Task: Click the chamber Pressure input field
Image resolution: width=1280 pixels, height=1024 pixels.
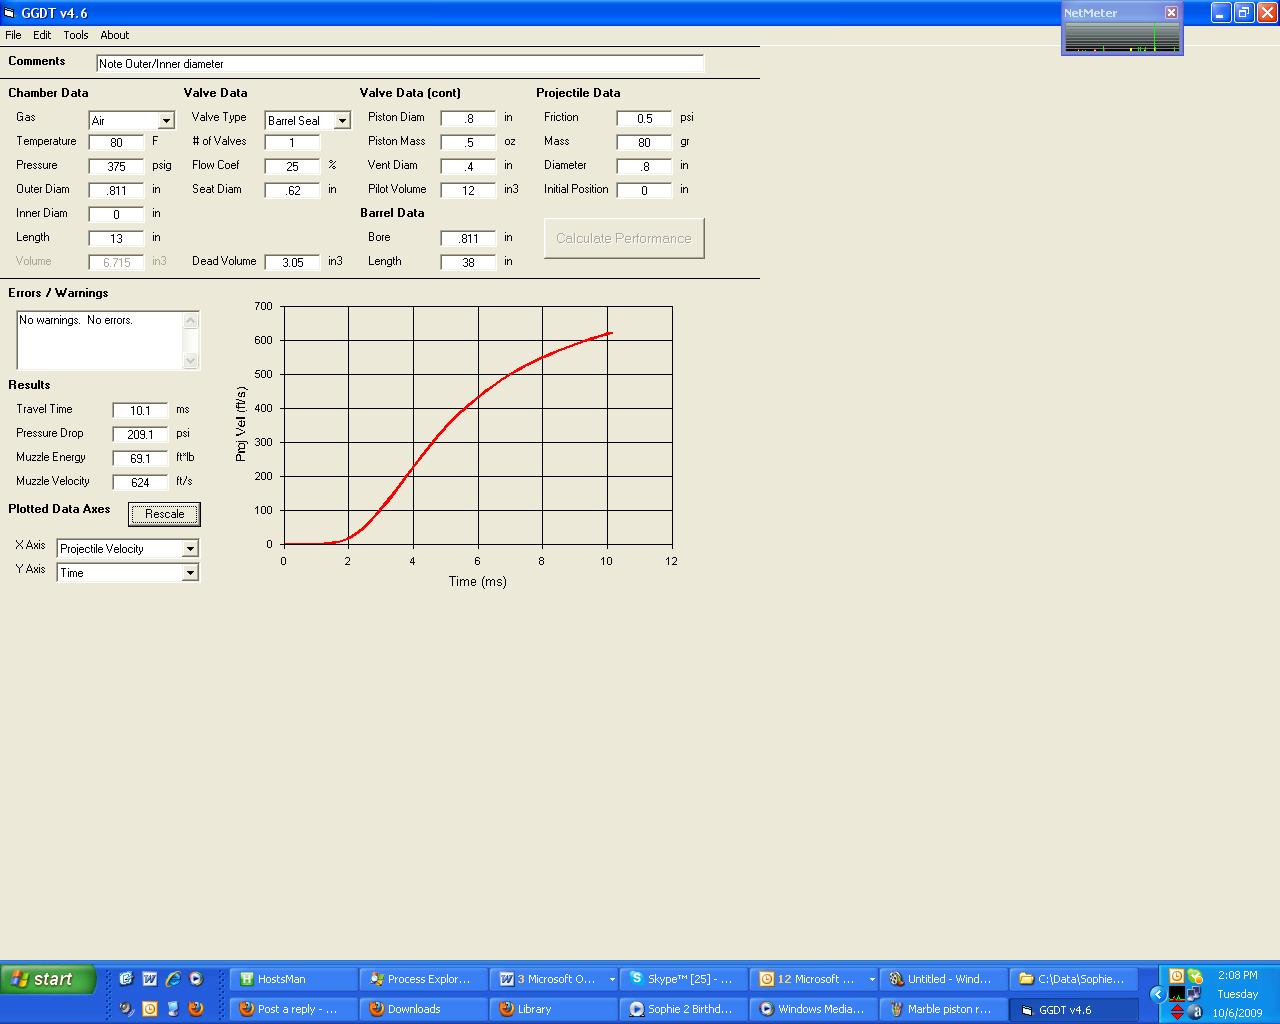Action: point(116,166)
